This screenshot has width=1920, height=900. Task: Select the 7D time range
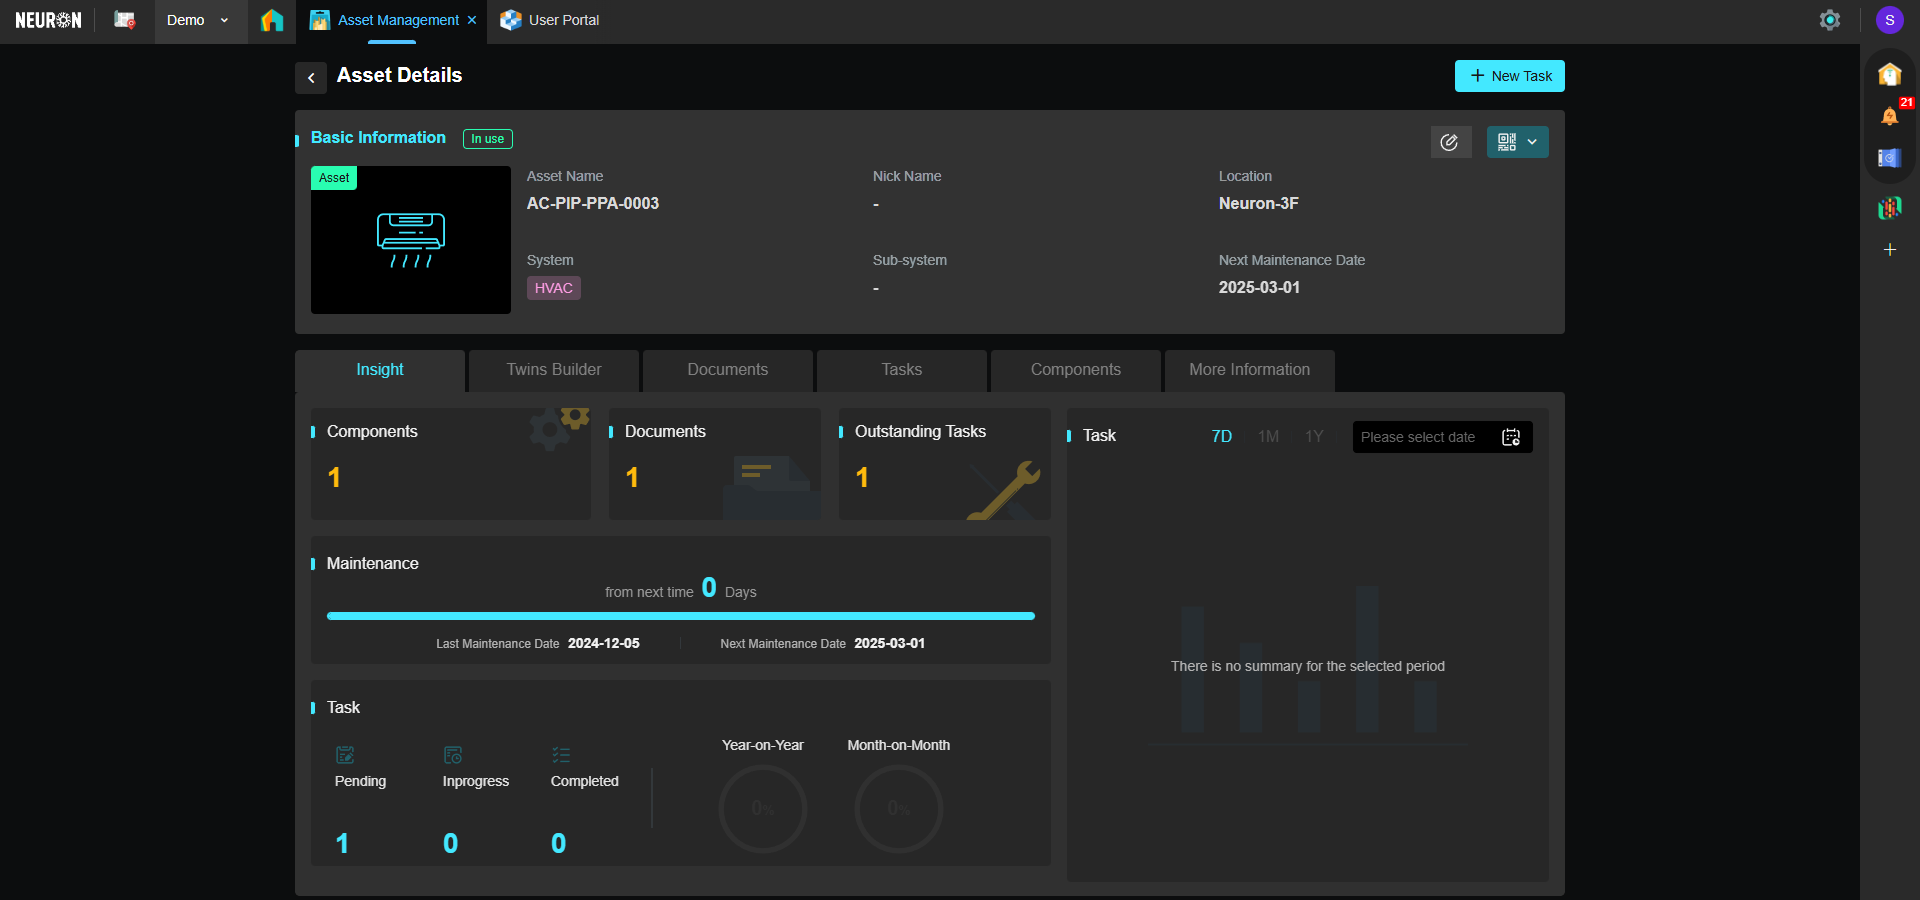coord(1221,437)
